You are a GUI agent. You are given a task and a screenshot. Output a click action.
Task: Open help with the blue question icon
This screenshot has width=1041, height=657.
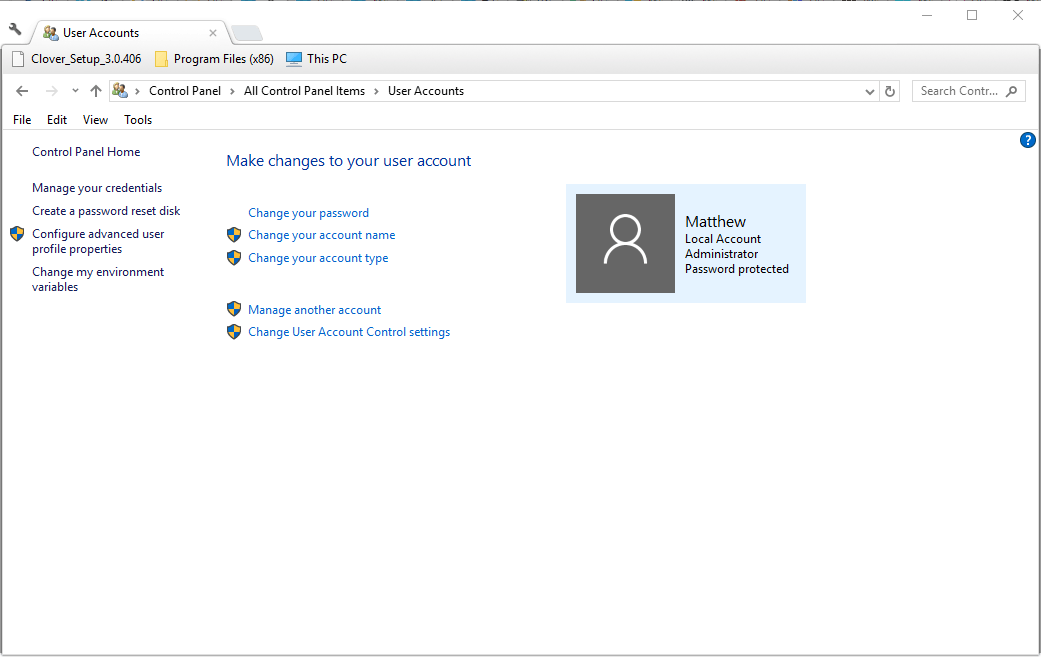1027,140
